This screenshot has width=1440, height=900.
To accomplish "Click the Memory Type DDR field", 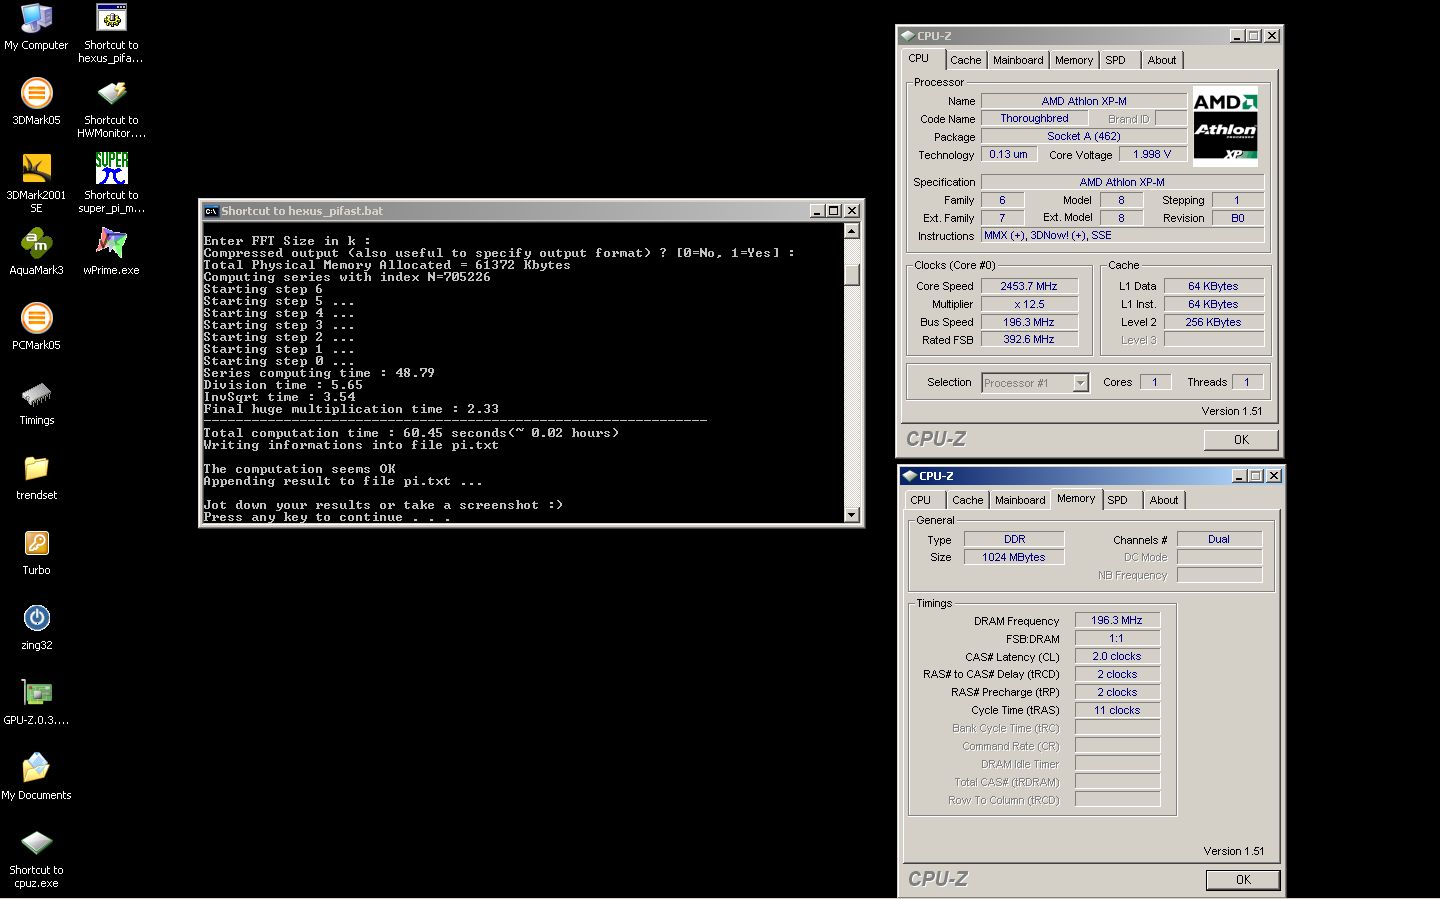I will pyautogui.click(x=1014, y=539).
